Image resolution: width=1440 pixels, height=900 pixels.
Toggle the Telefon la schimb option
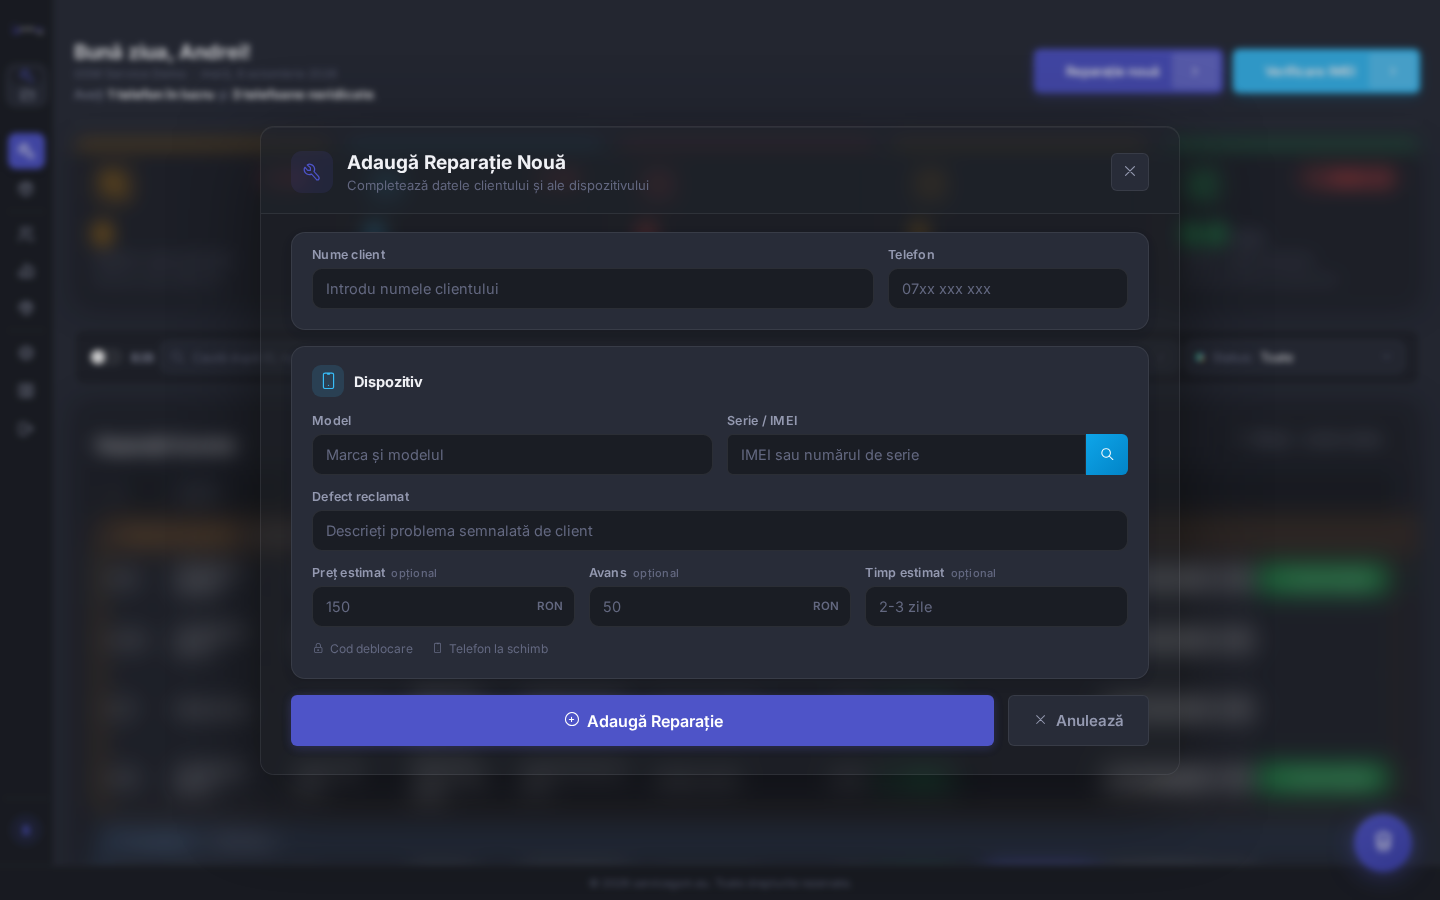[x=490, y=649]
